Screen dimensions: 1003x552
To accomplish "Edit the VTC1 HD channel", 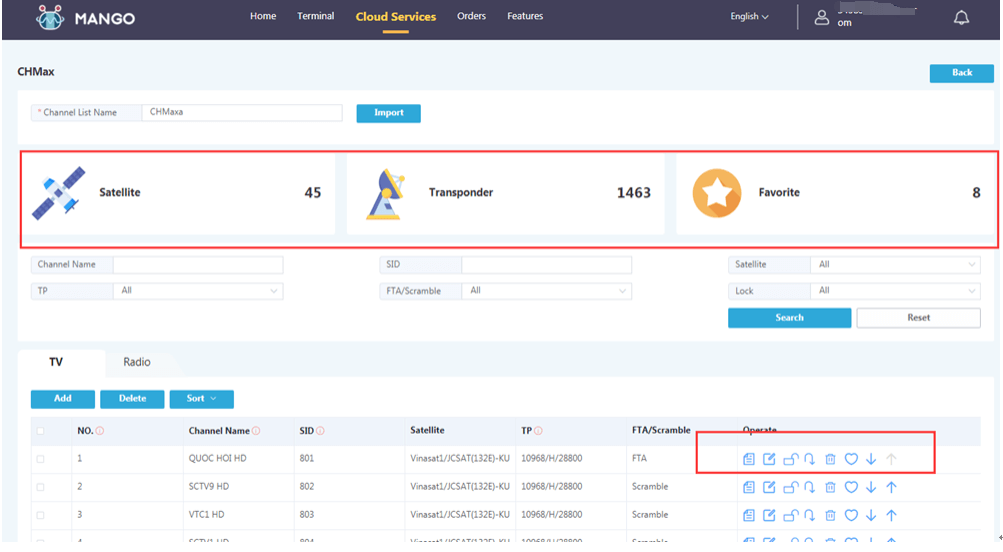I will pos(769,515).
